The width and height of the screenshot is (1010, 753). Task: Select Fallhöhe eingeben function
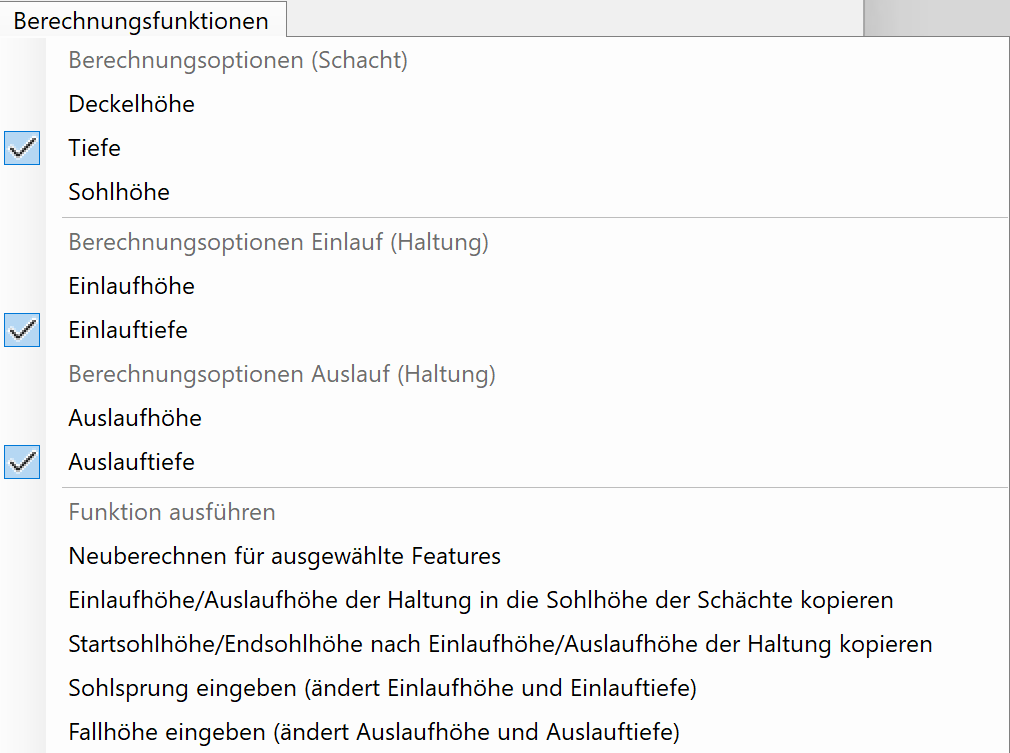374,732
